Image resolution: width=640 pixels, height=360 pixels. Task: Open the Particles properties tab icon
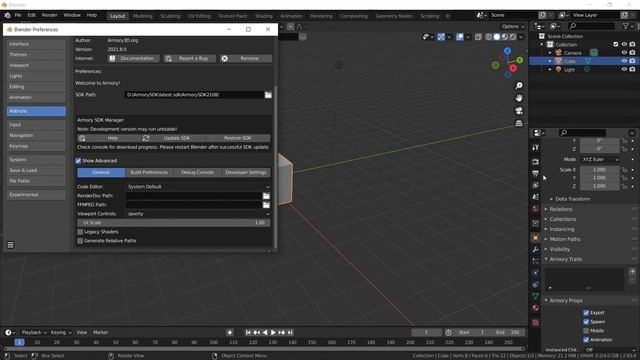click(536, 261)
